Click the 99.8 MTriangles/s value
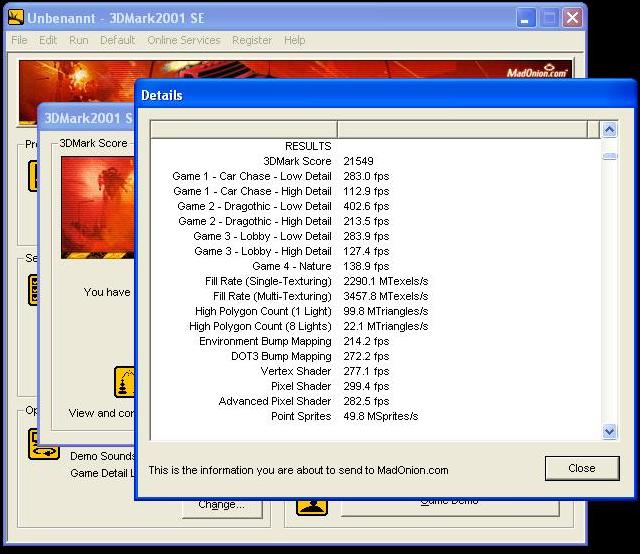The width and height of the screenshot is (640, 554). (x=386, y=311)
